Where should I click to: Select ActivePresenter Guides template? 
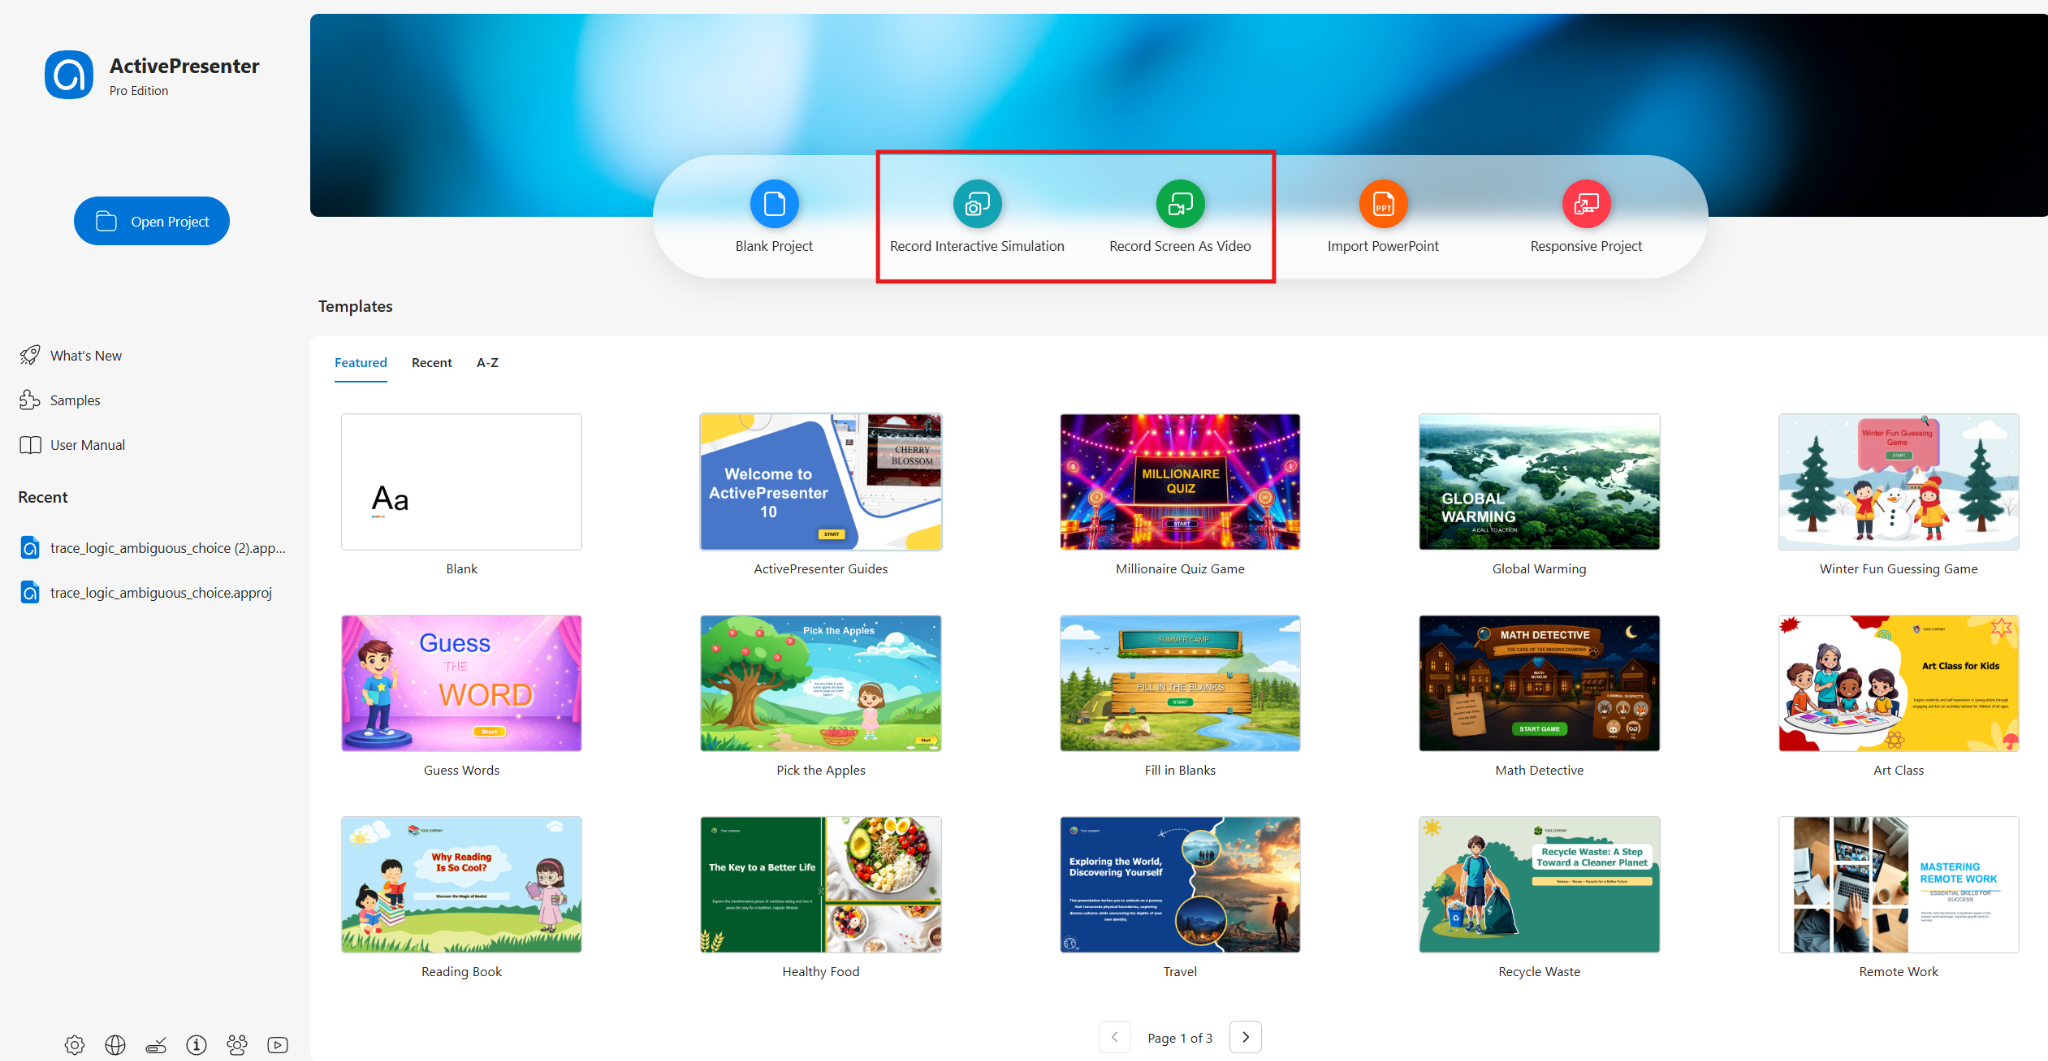821,482
